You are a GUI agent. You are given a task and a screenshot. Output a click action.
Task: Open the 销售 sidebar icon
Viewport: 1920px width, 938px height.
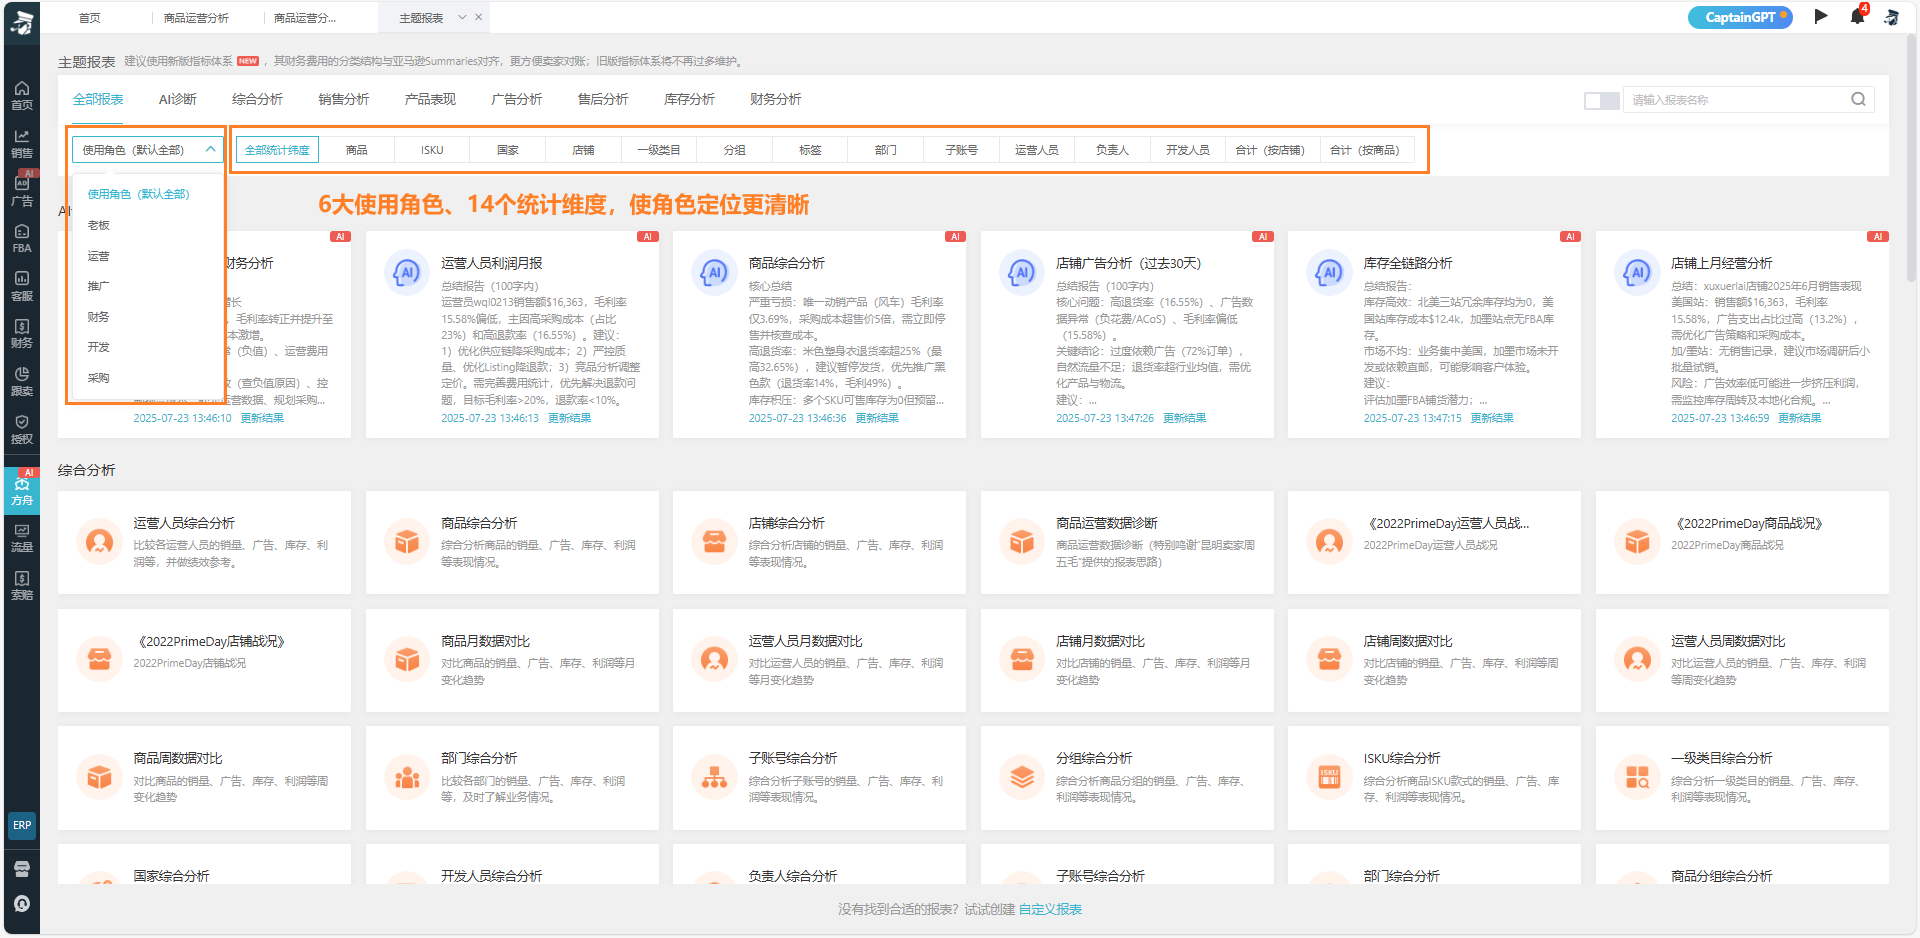[22, 143]
